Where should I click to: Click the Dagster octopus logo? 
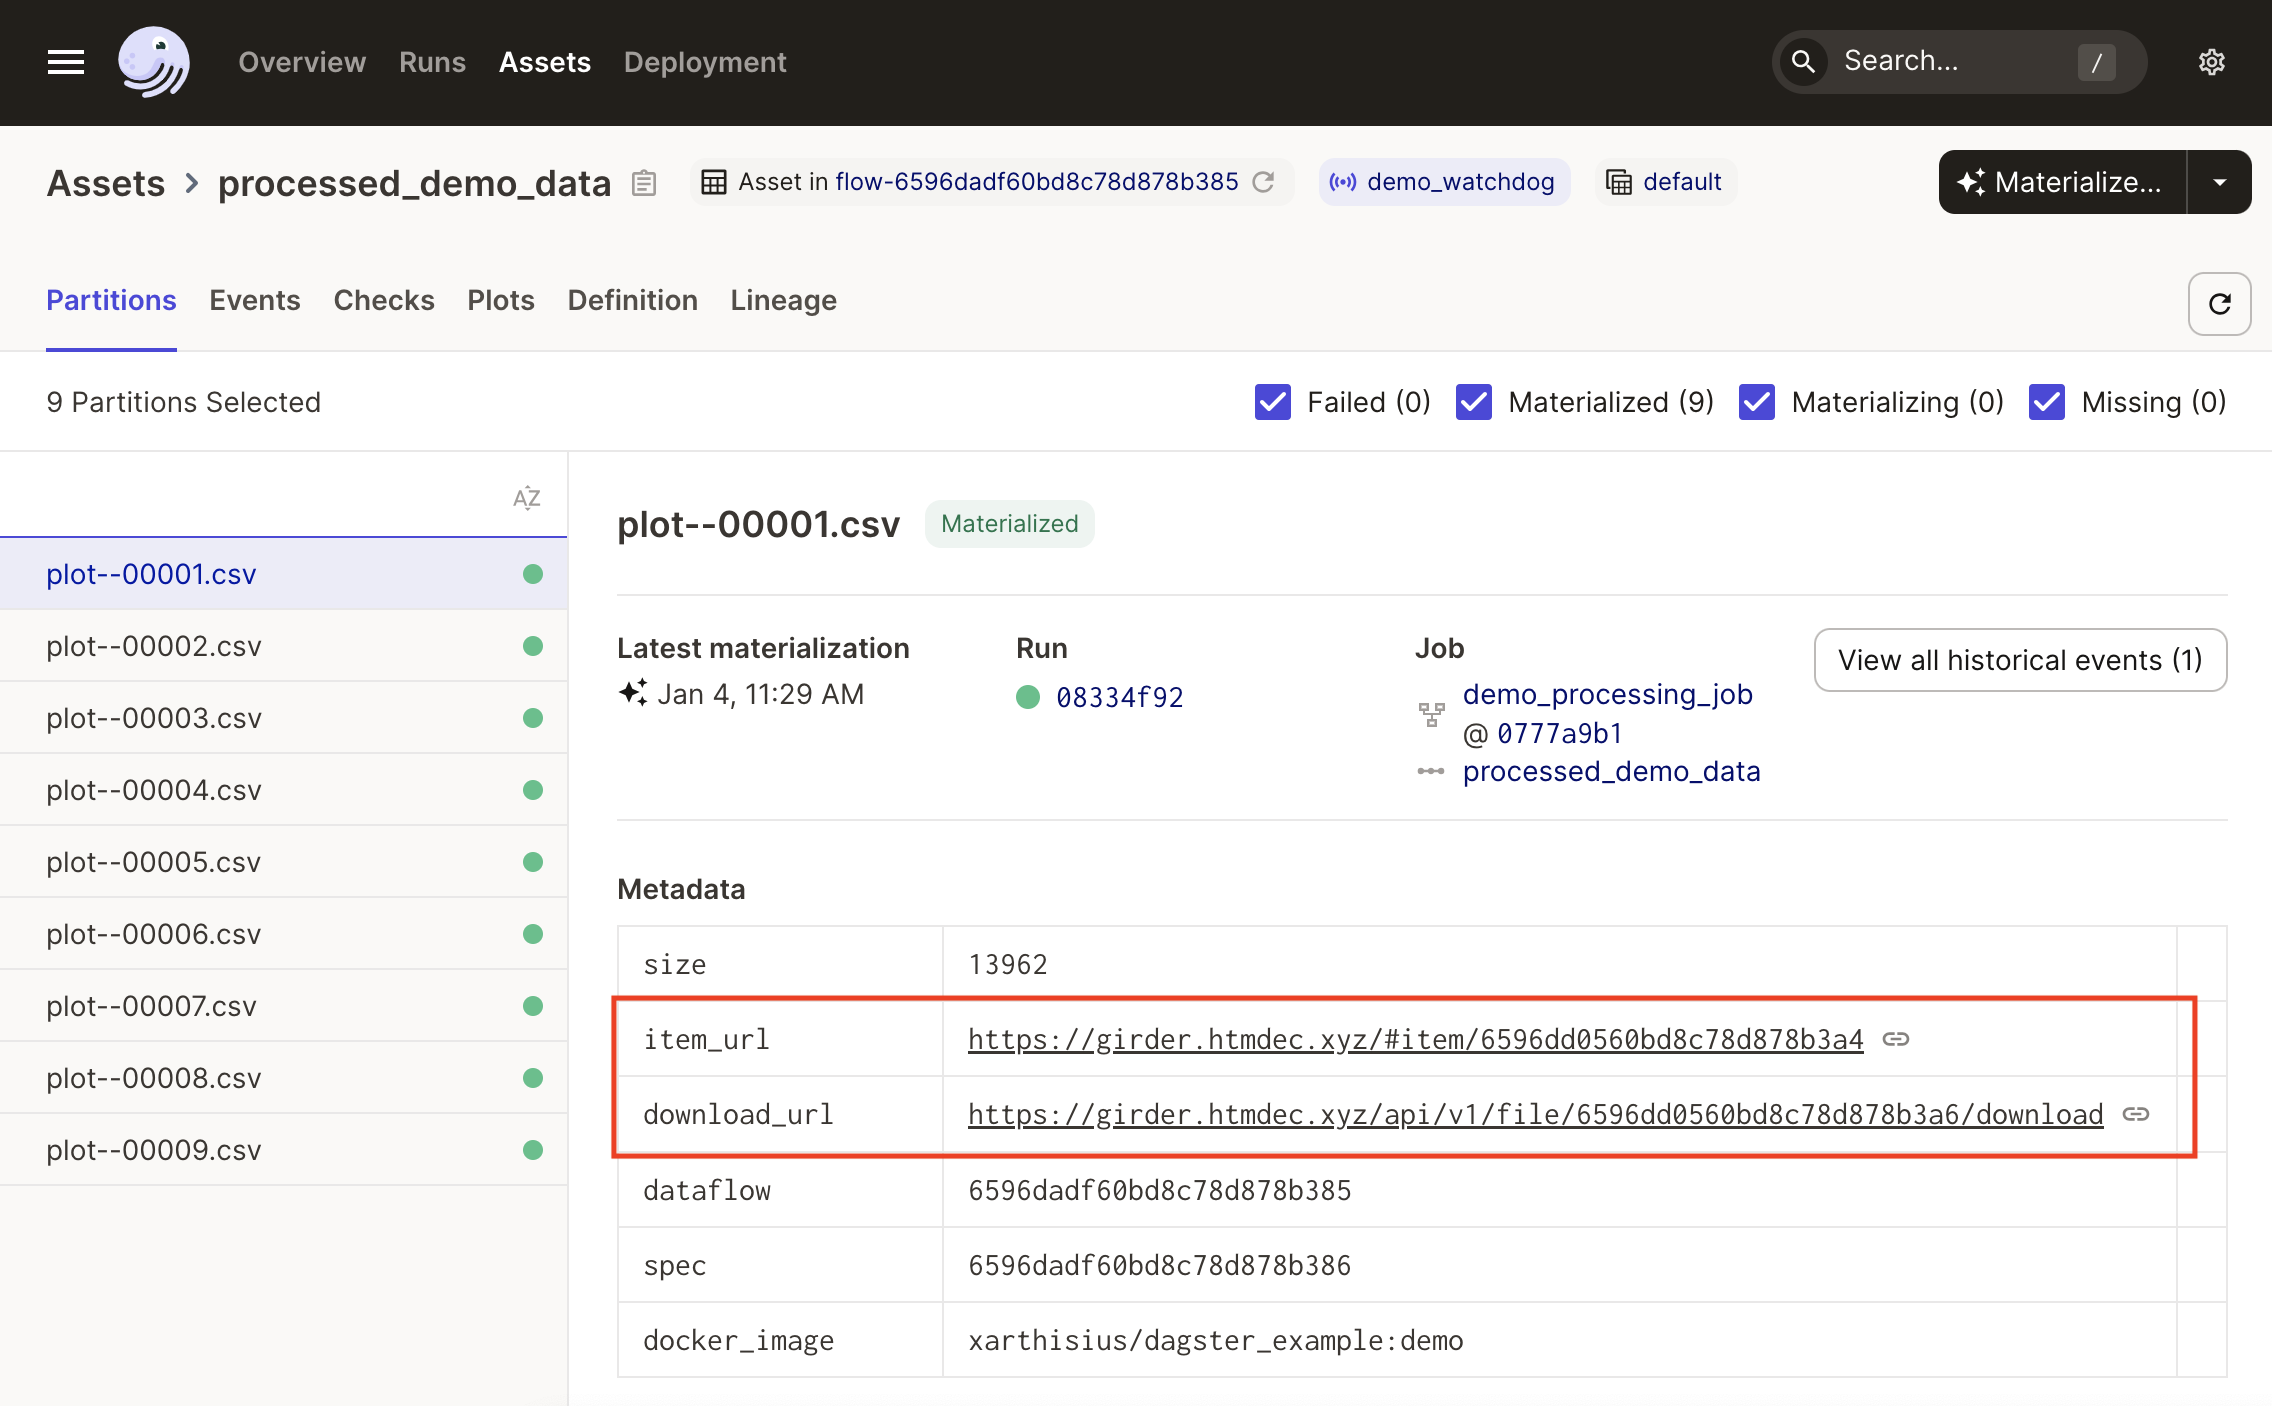pos(153,62)
